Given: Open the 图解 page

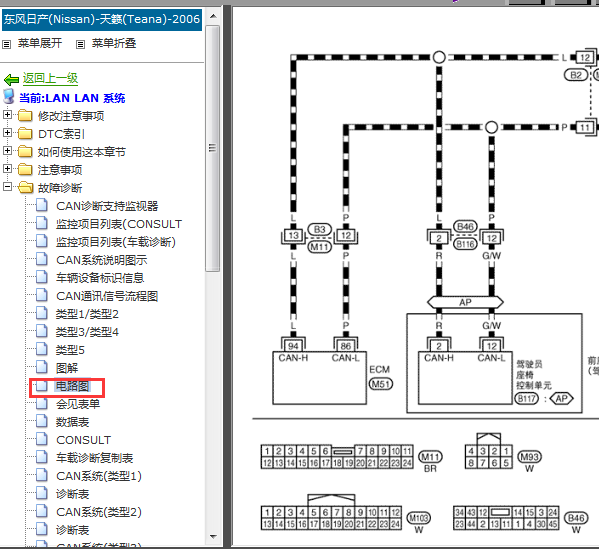Looking at the screenshot, I should pyautogui.click(x=67, y=368).
